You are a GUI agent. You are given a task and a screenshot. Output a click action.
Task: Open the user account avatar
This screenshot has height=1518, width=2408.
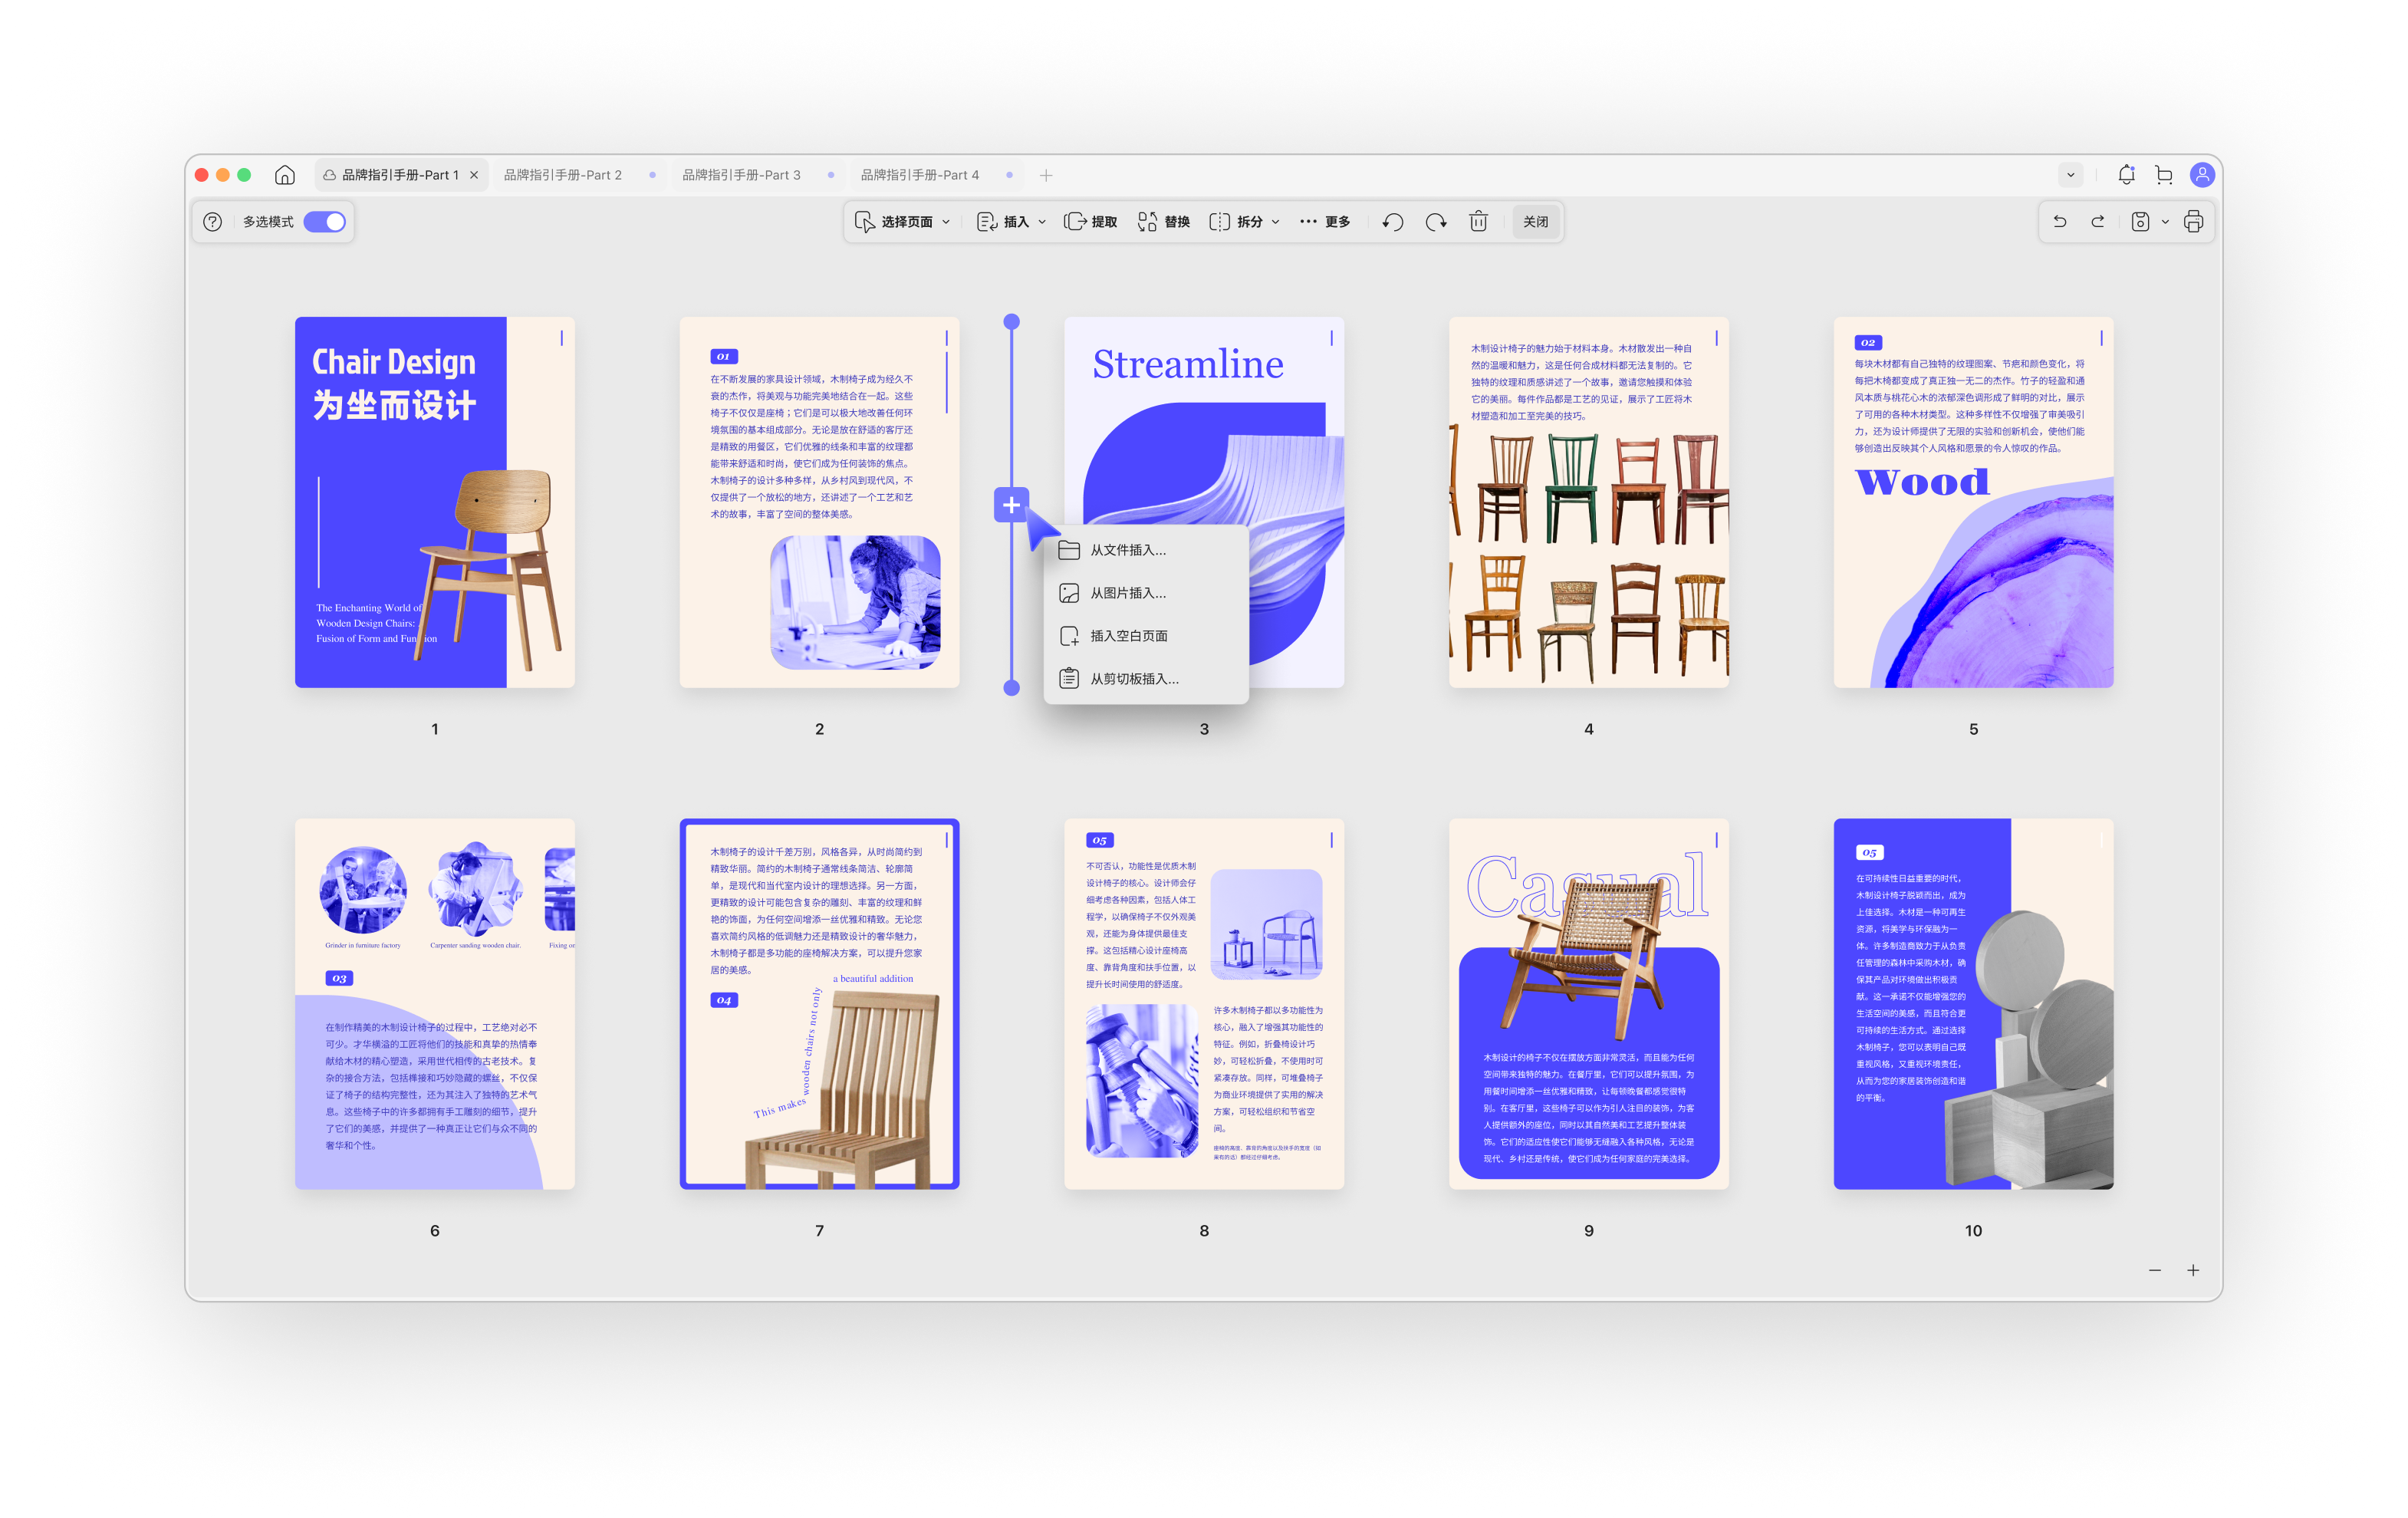coord(2202,175)
